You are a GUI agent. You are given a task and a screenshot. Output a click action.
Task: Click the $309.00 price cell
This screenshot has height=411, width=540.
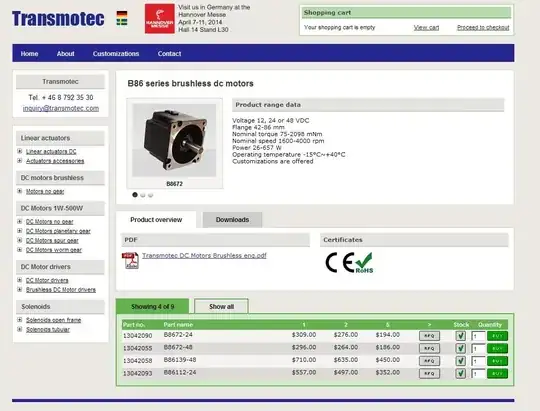(x=304, y=335)
